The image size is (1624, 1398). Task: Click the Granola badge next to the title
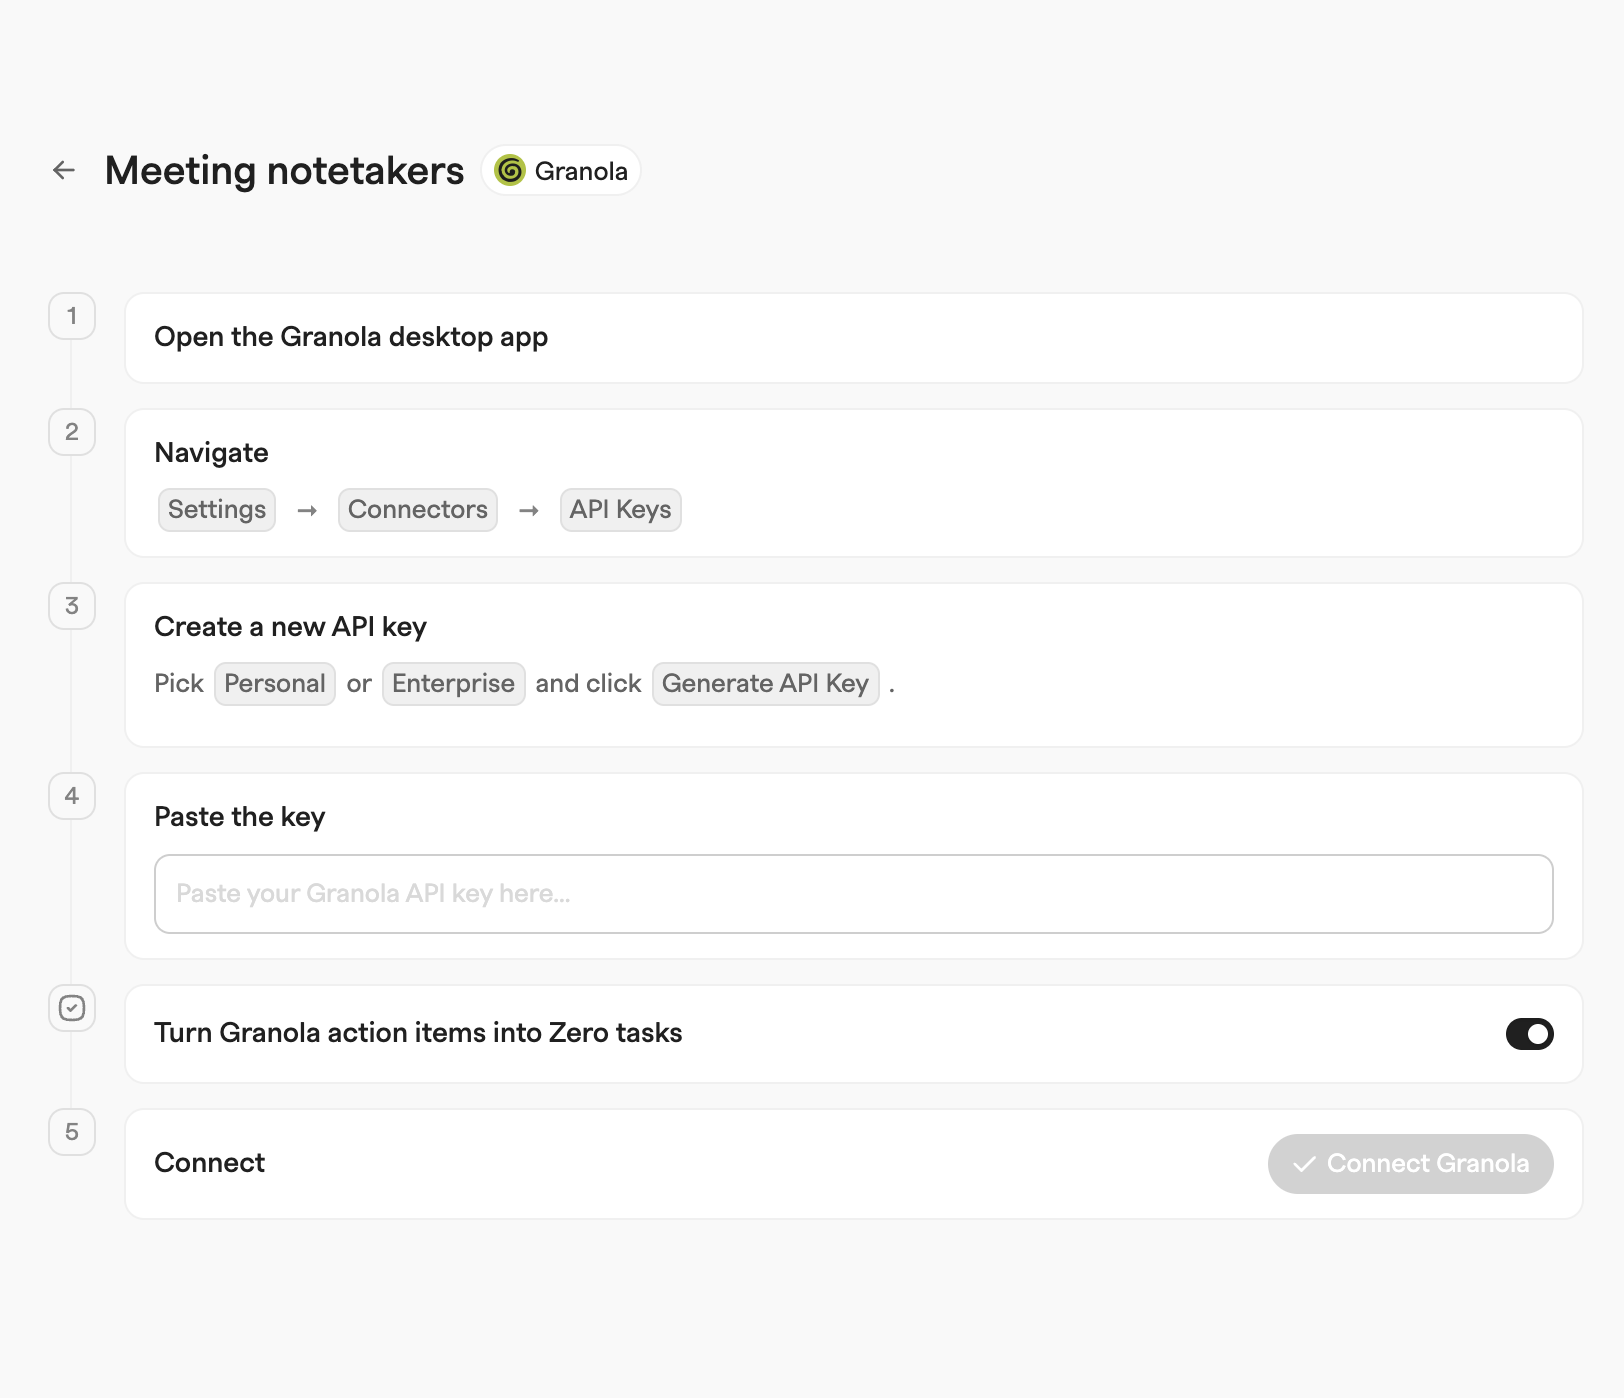tap(561, 170)
